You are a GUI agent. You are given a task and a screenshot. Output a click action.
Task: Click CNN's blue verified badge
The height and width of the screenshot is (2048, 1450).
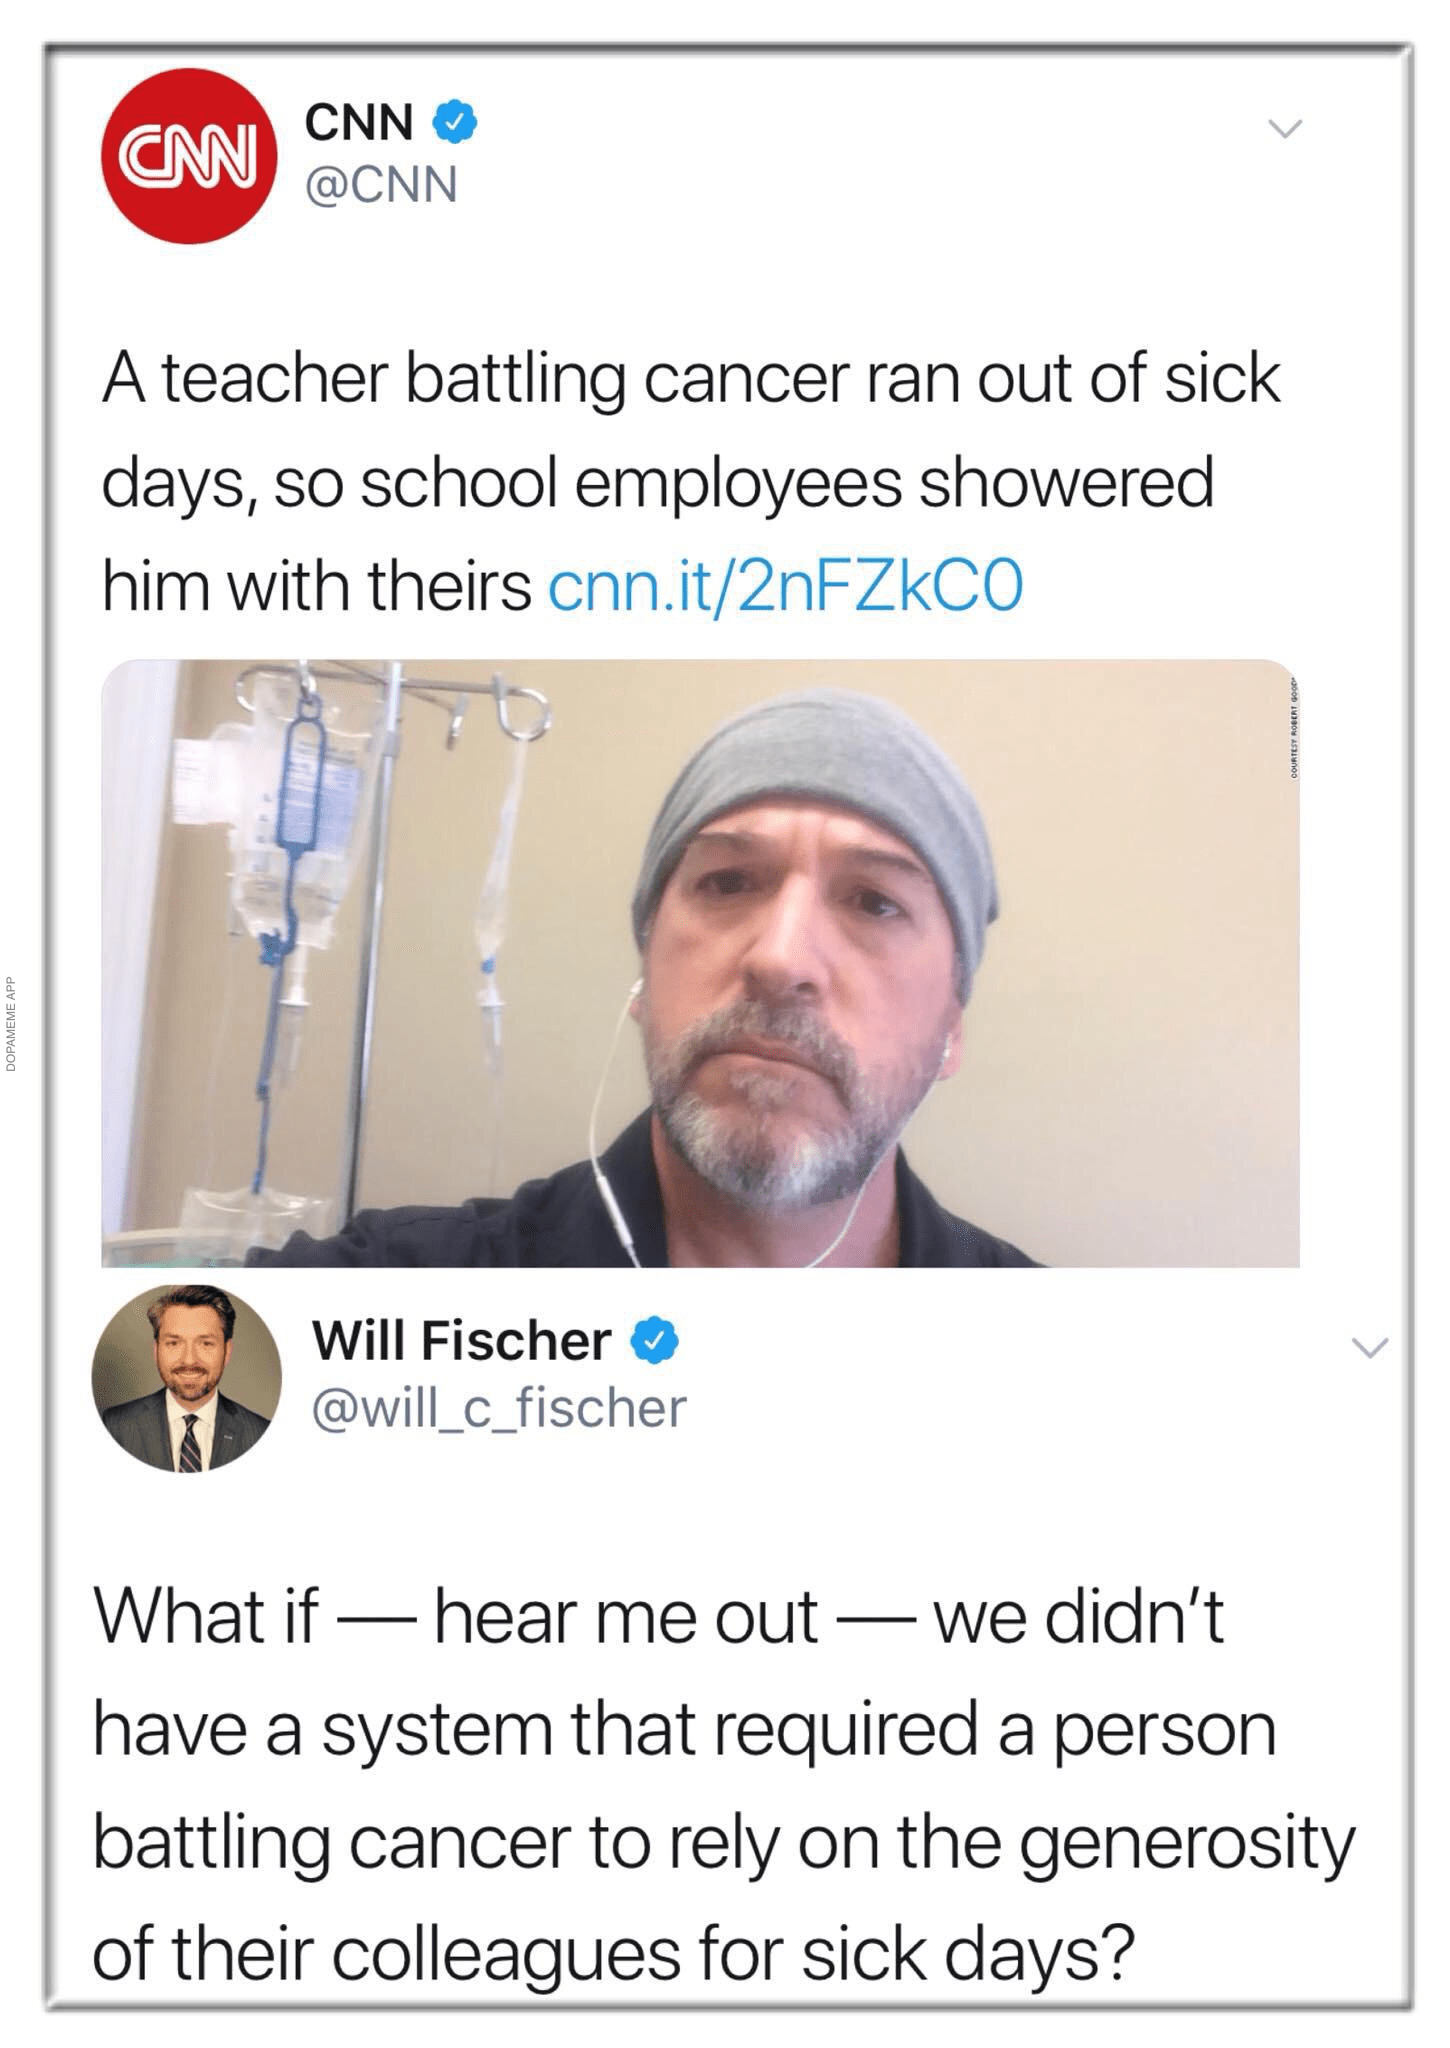tap(455, 122)
